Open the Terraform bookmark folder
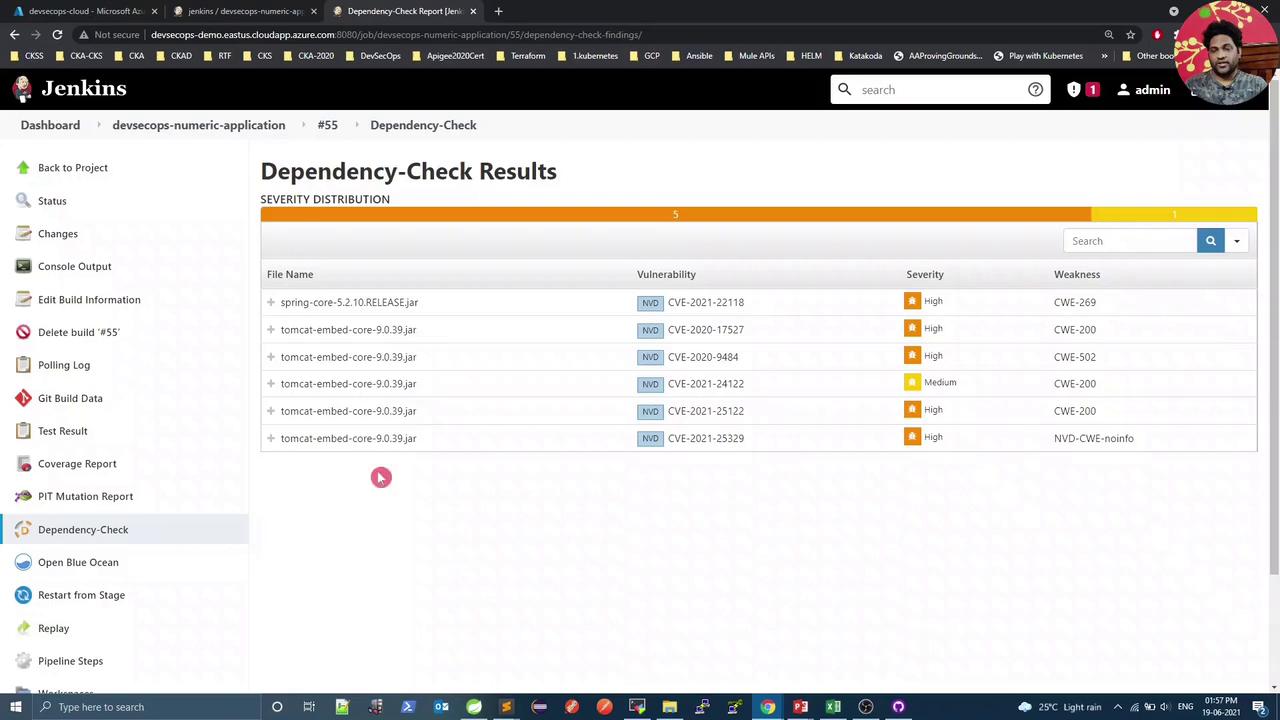Image resolution: width=1280 pixels, height=720 pixels. (x=521, y=56)
